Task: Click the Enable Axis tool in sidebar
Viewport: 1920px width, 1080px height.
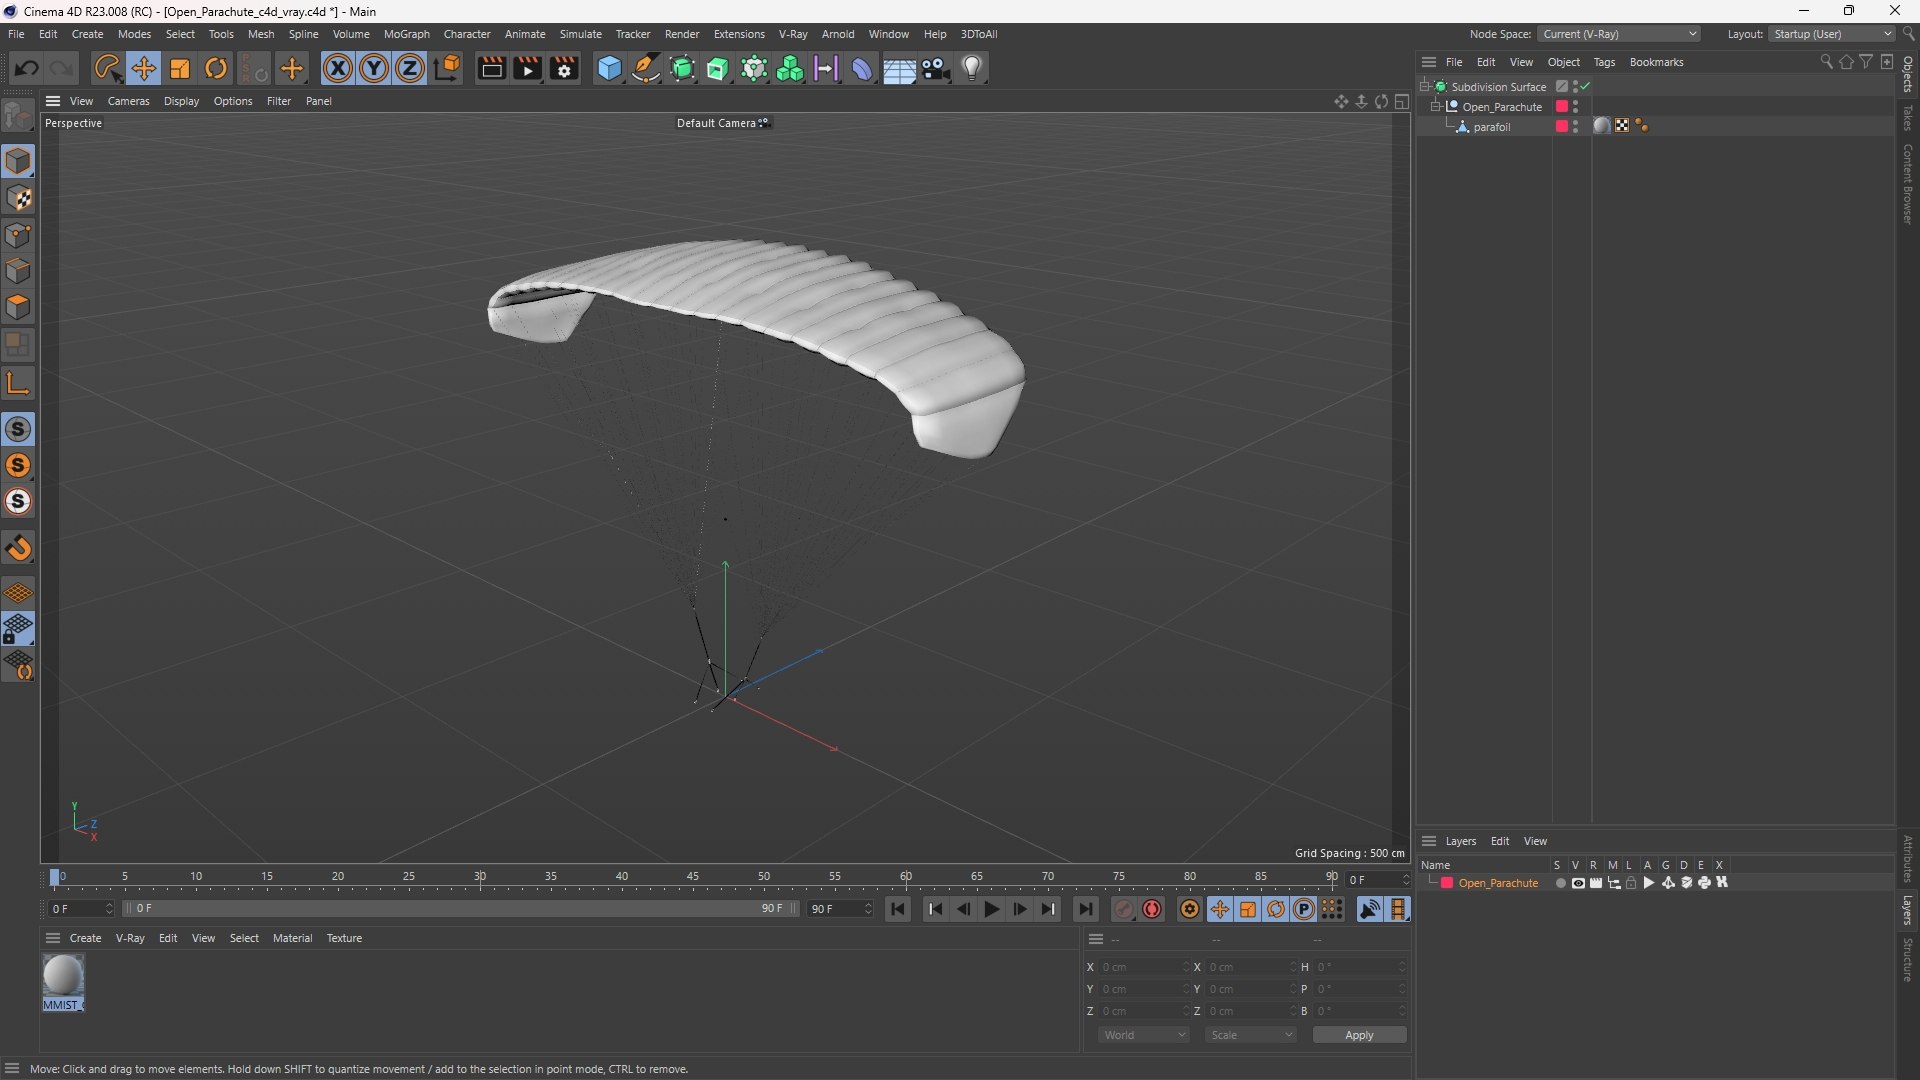Action: [x=18, y=383]
